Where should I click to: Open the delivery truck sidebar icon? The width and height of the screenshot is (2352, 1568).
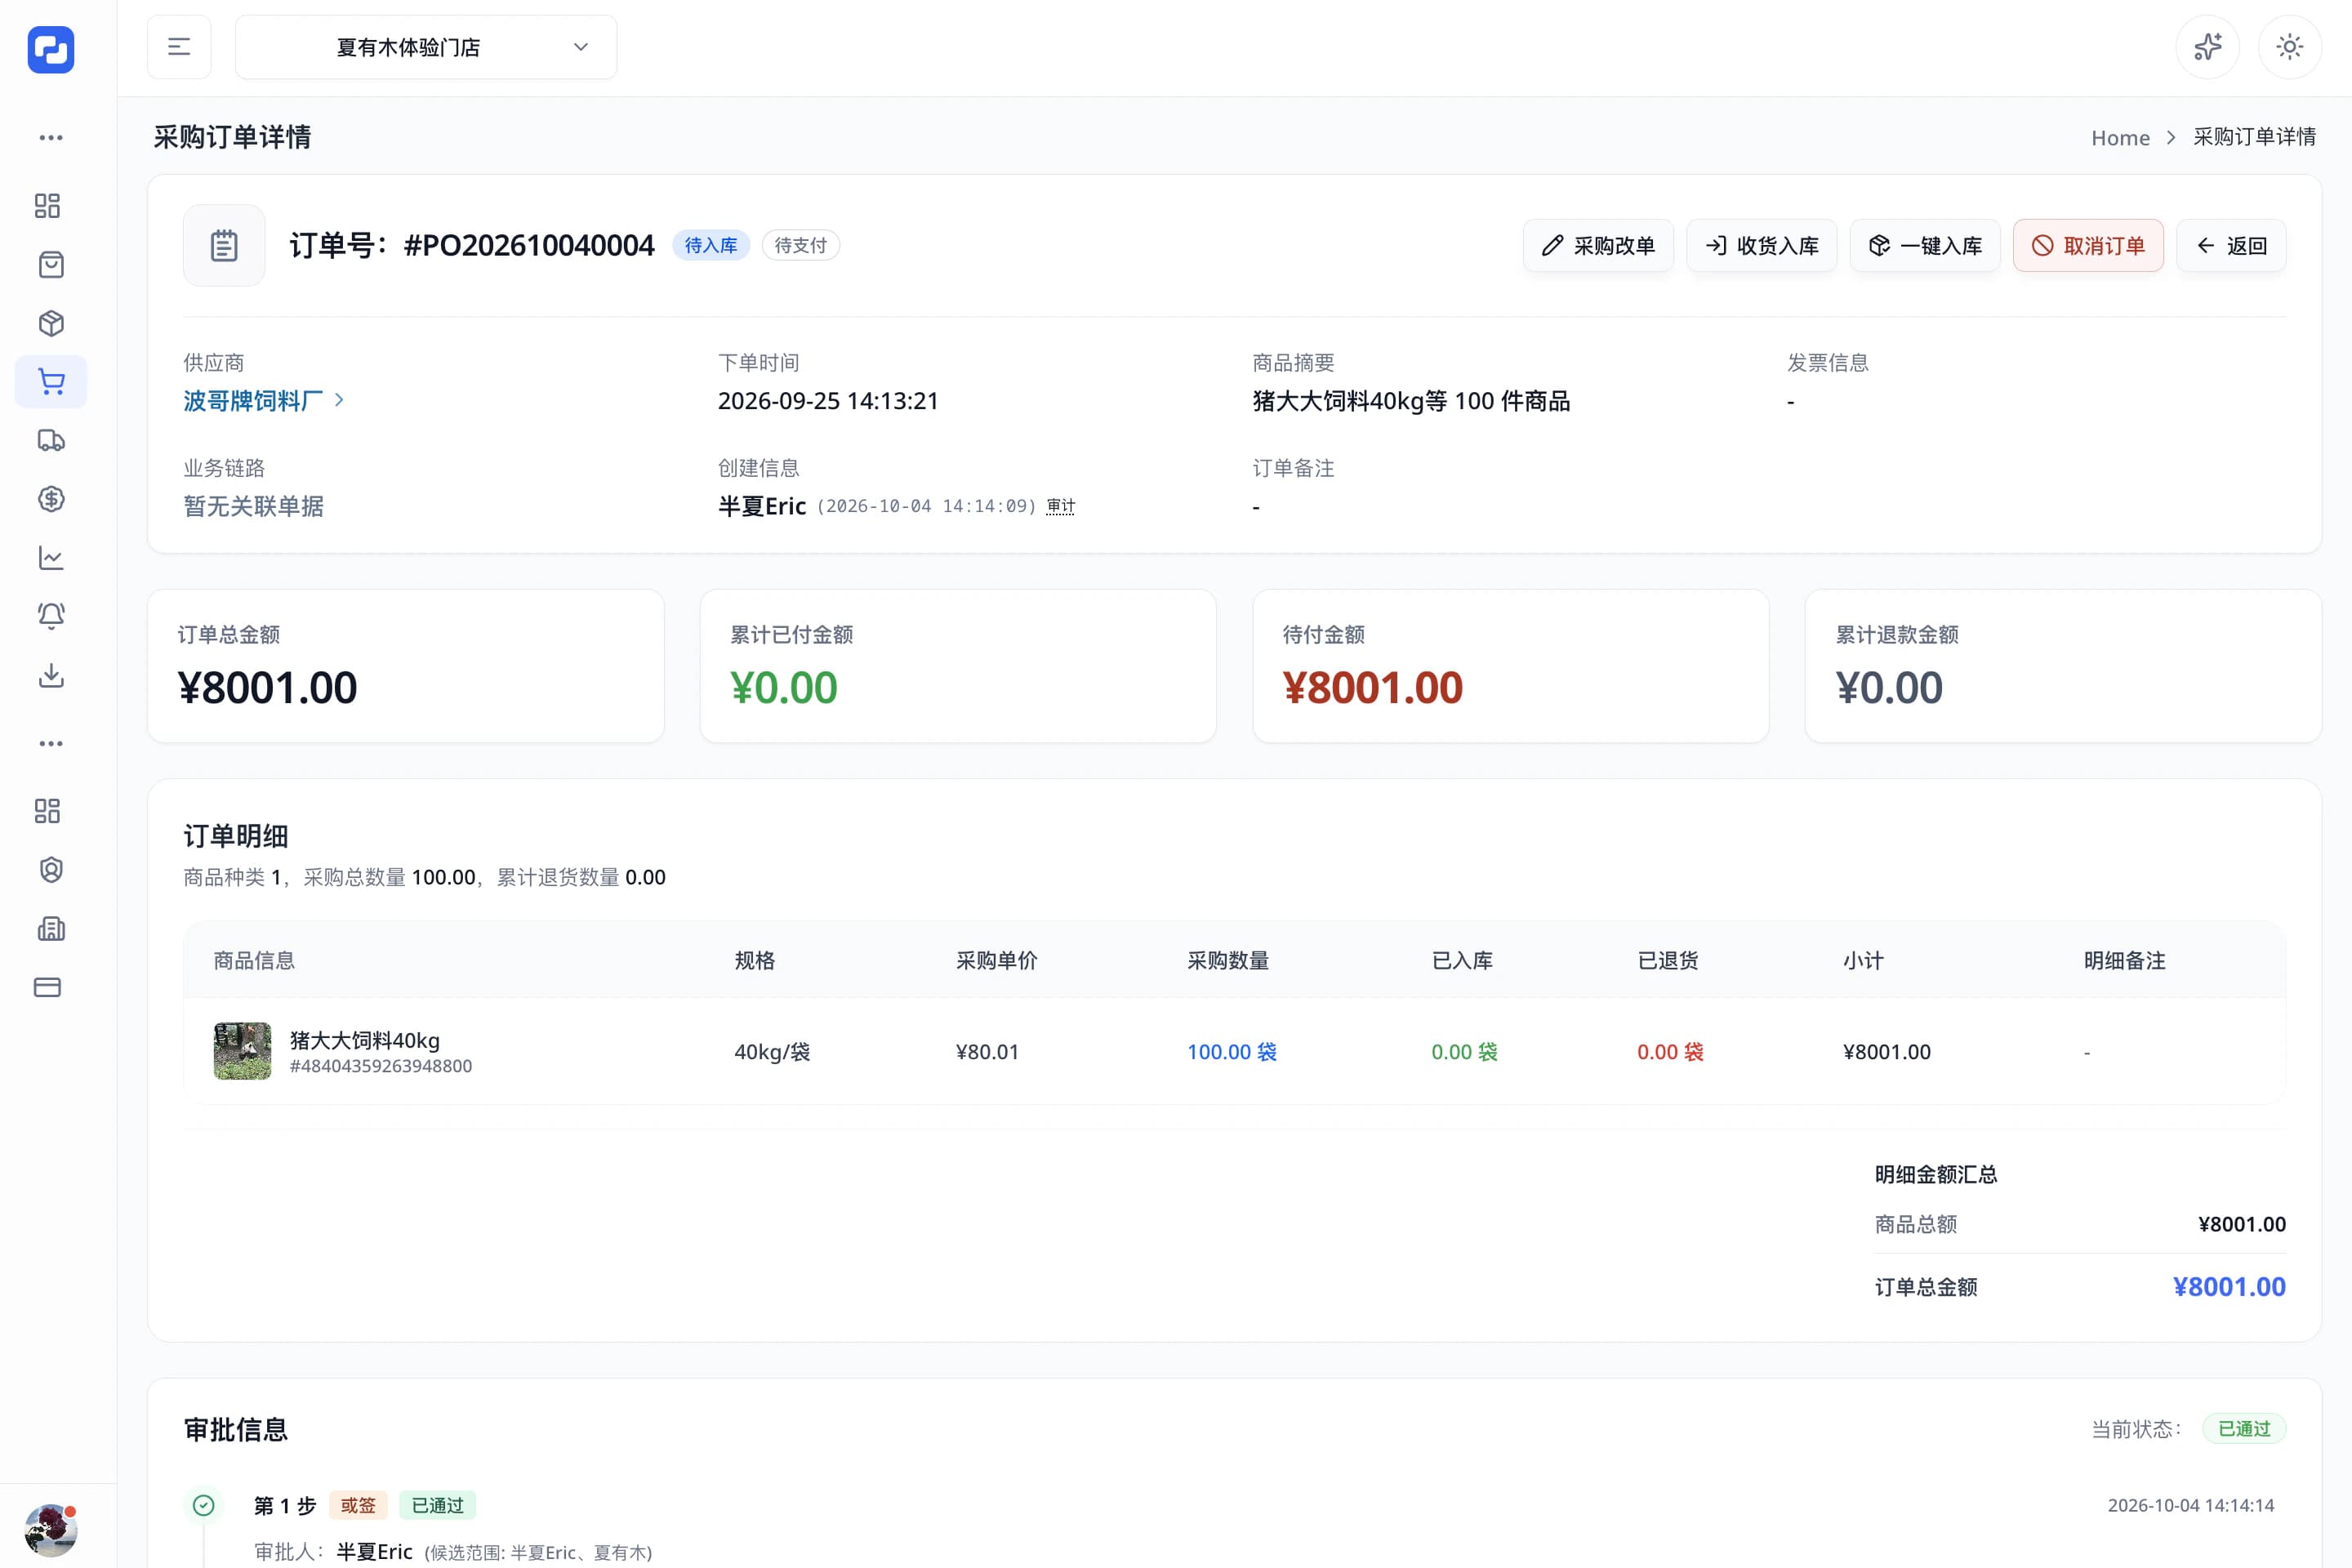tap(51, 441)
